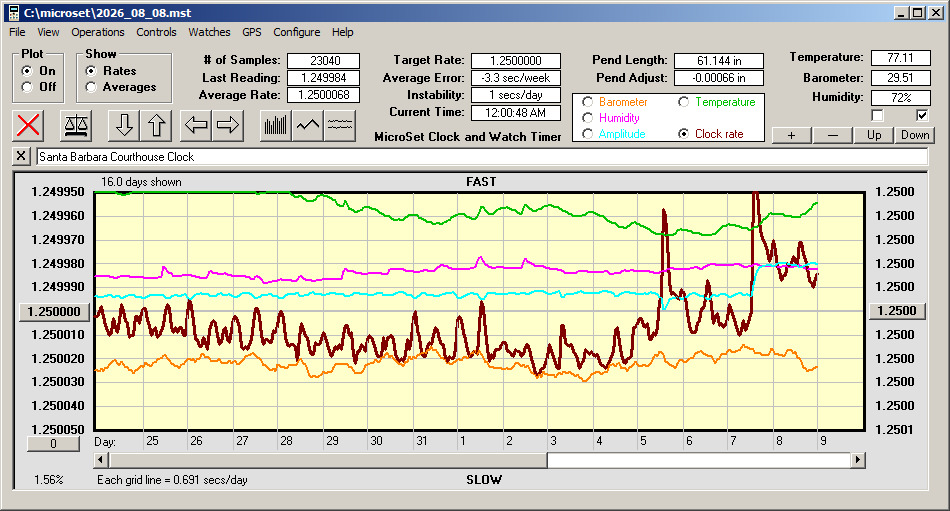Select Clock rate trace radio button

(x=683, y=134)
